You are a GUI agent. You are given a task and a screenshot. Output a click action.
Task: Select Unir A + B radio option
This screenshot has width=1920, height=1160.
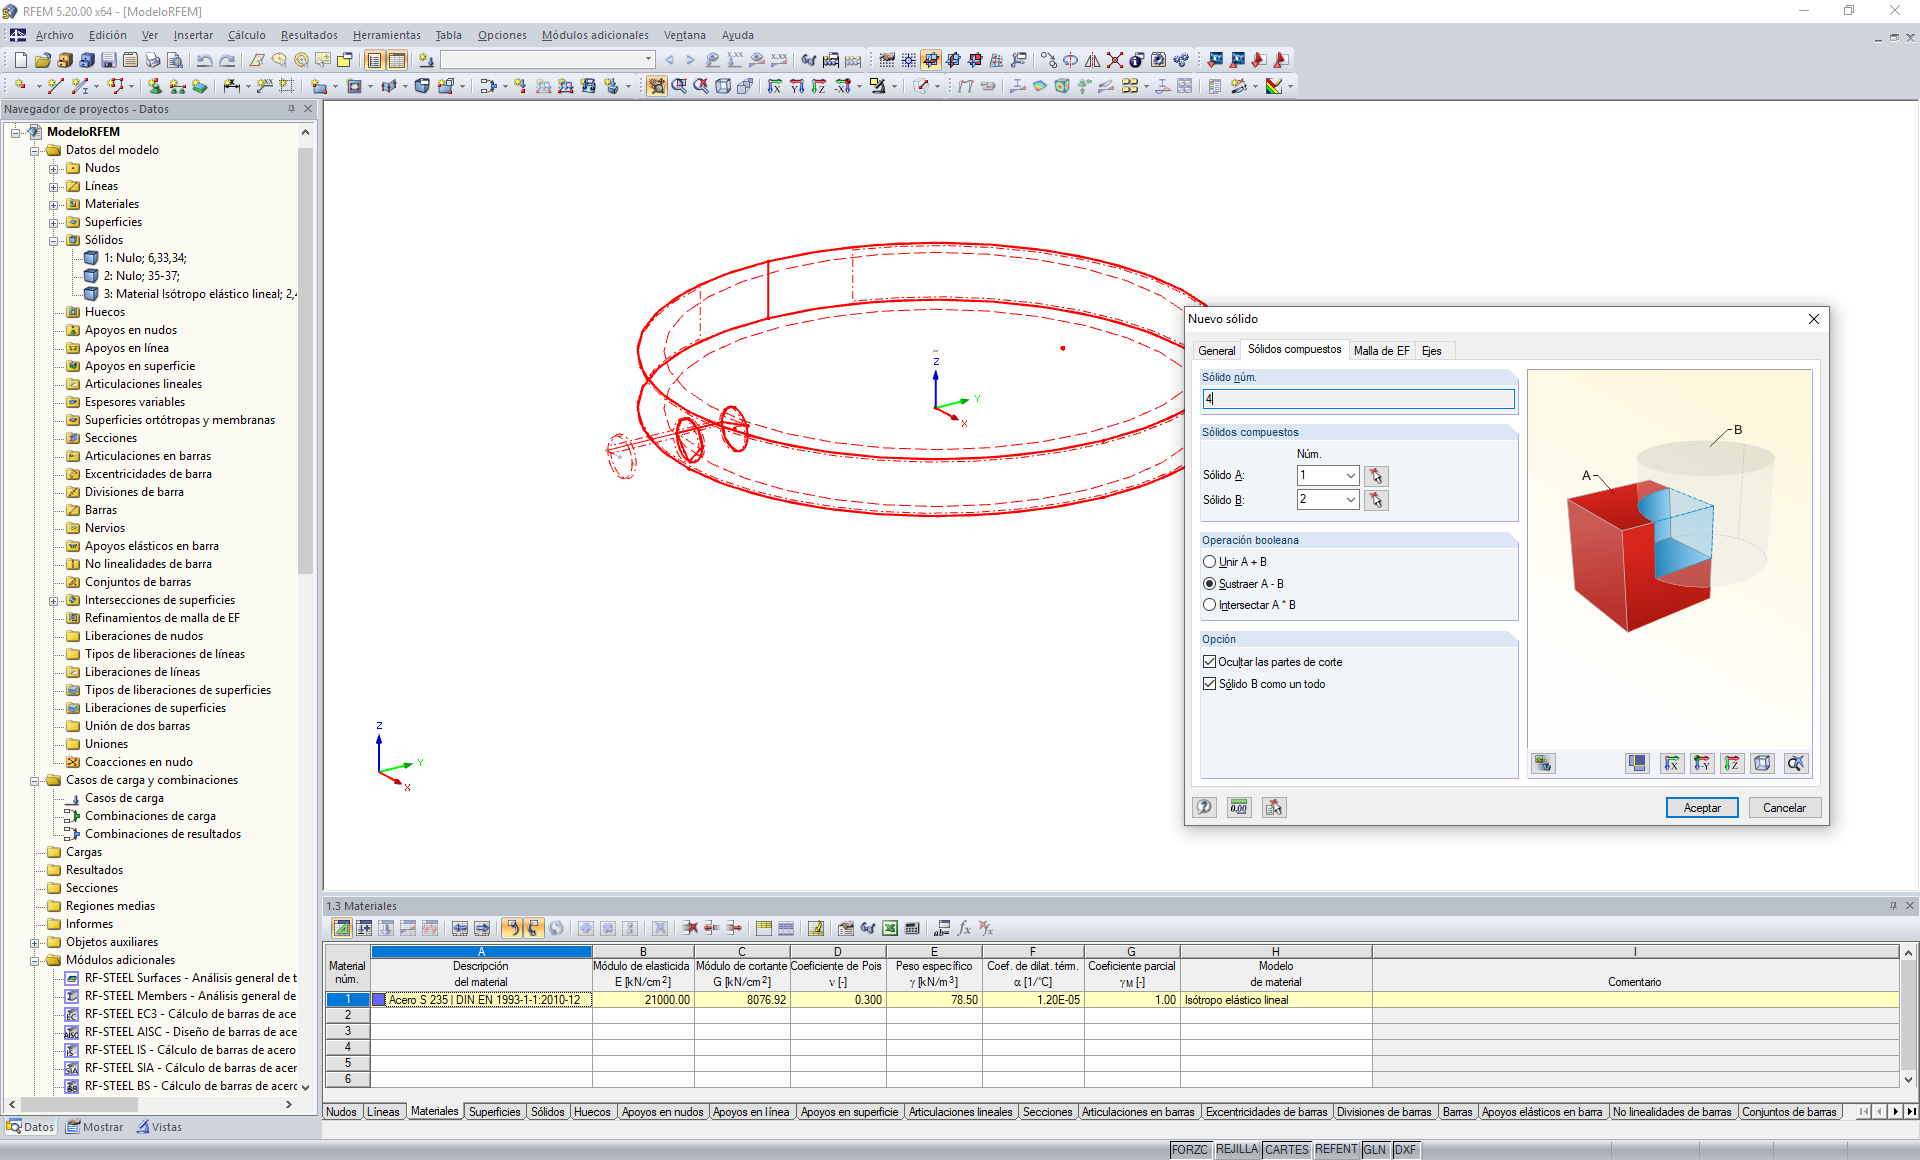click(x=1210, y=562)
